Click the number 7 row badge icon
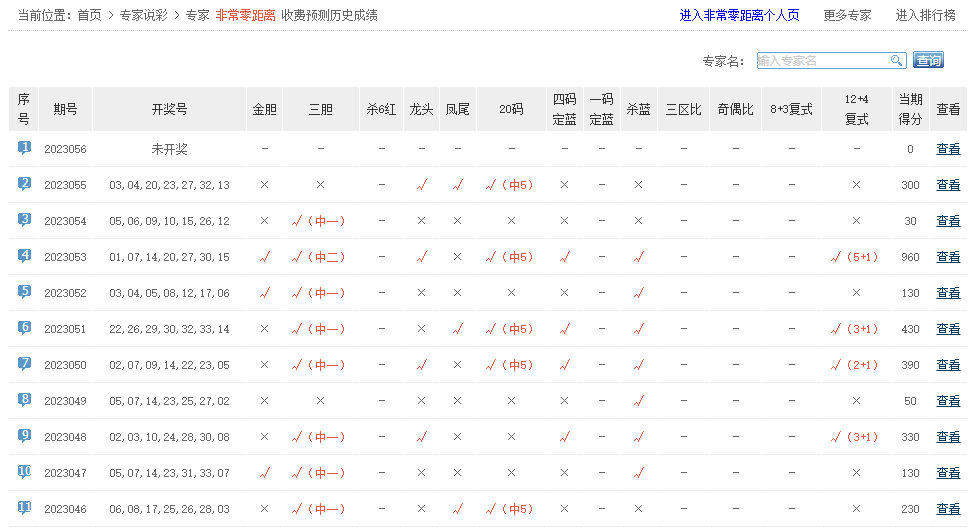973x527 pixels. tap(24, 364)
